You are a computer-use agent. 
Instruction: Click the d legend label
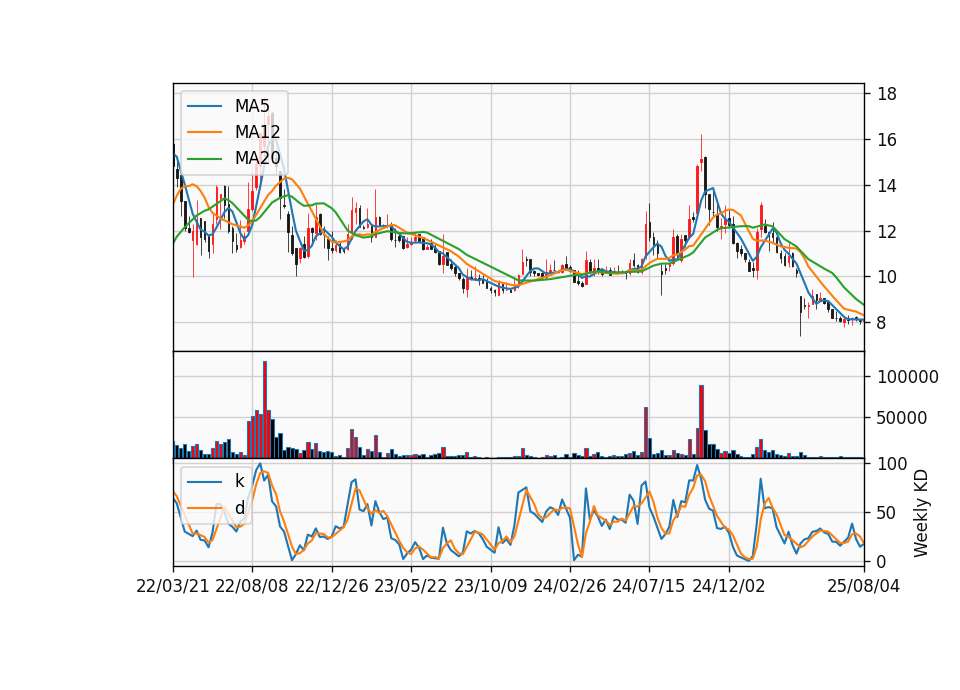click(240, 508)
